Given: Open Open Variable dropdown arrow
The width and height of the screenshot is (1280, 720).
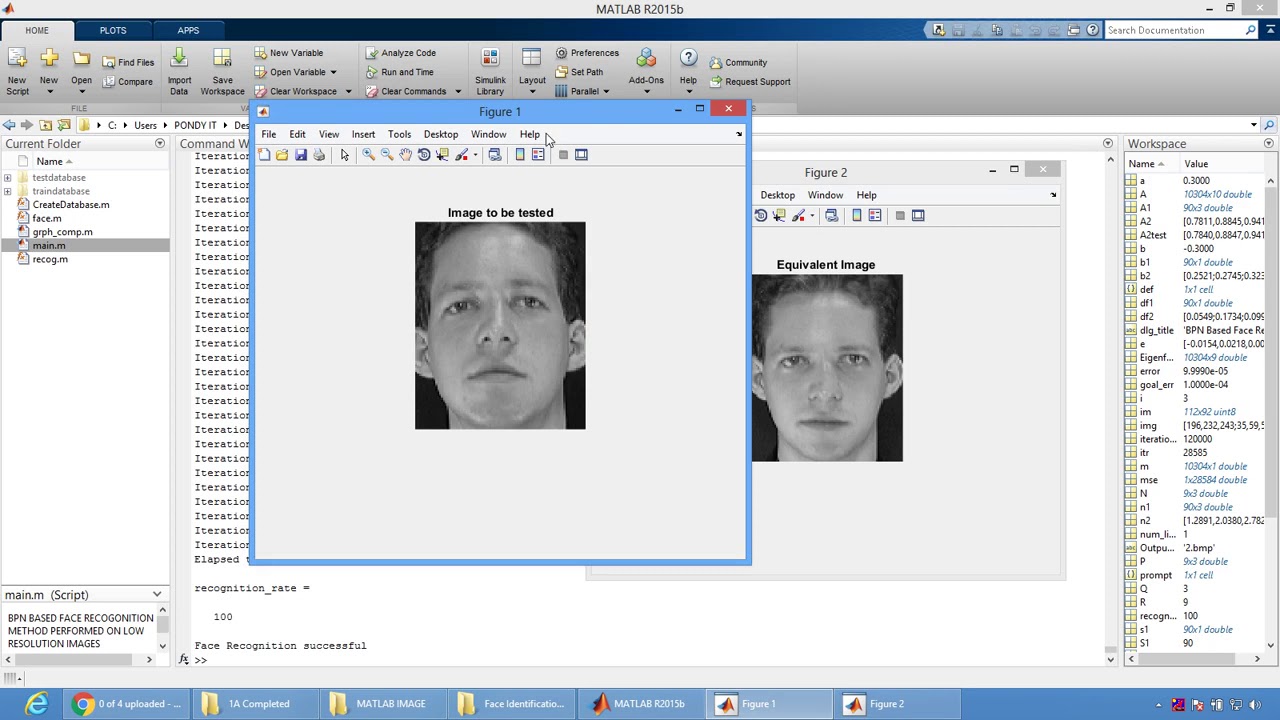Looking at the screenshot, I should tap(333, 72).
